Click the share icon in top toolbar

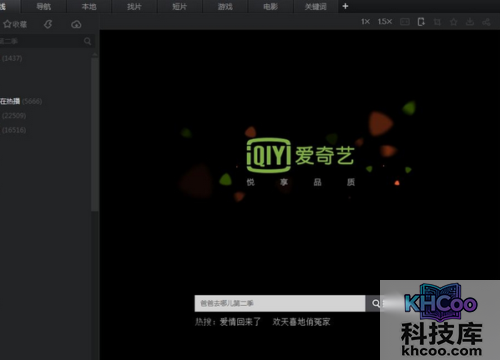click(x=486, y=22)
